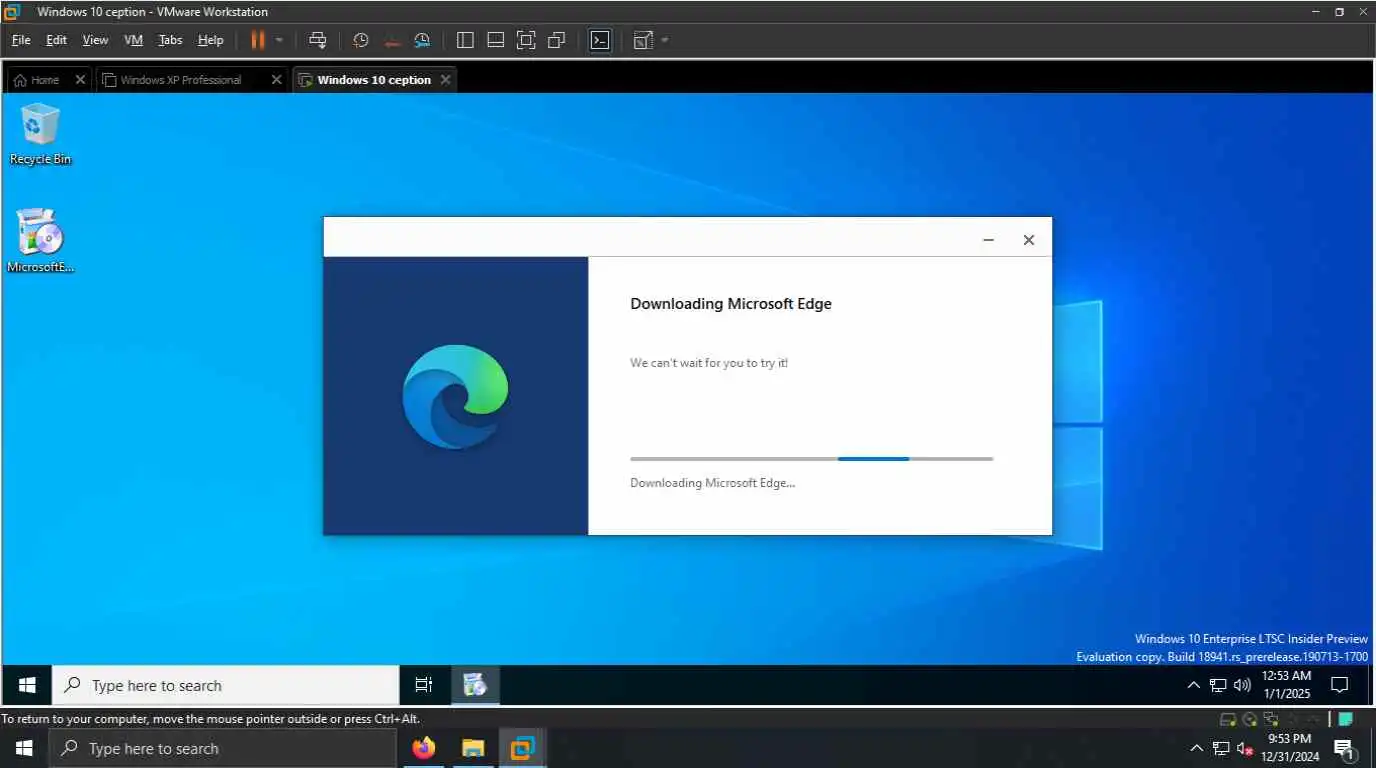This screenshot has height=768, width=1376.
Task: Show hidden icons in the guest tray
Action: click(x=1193, y=686)
